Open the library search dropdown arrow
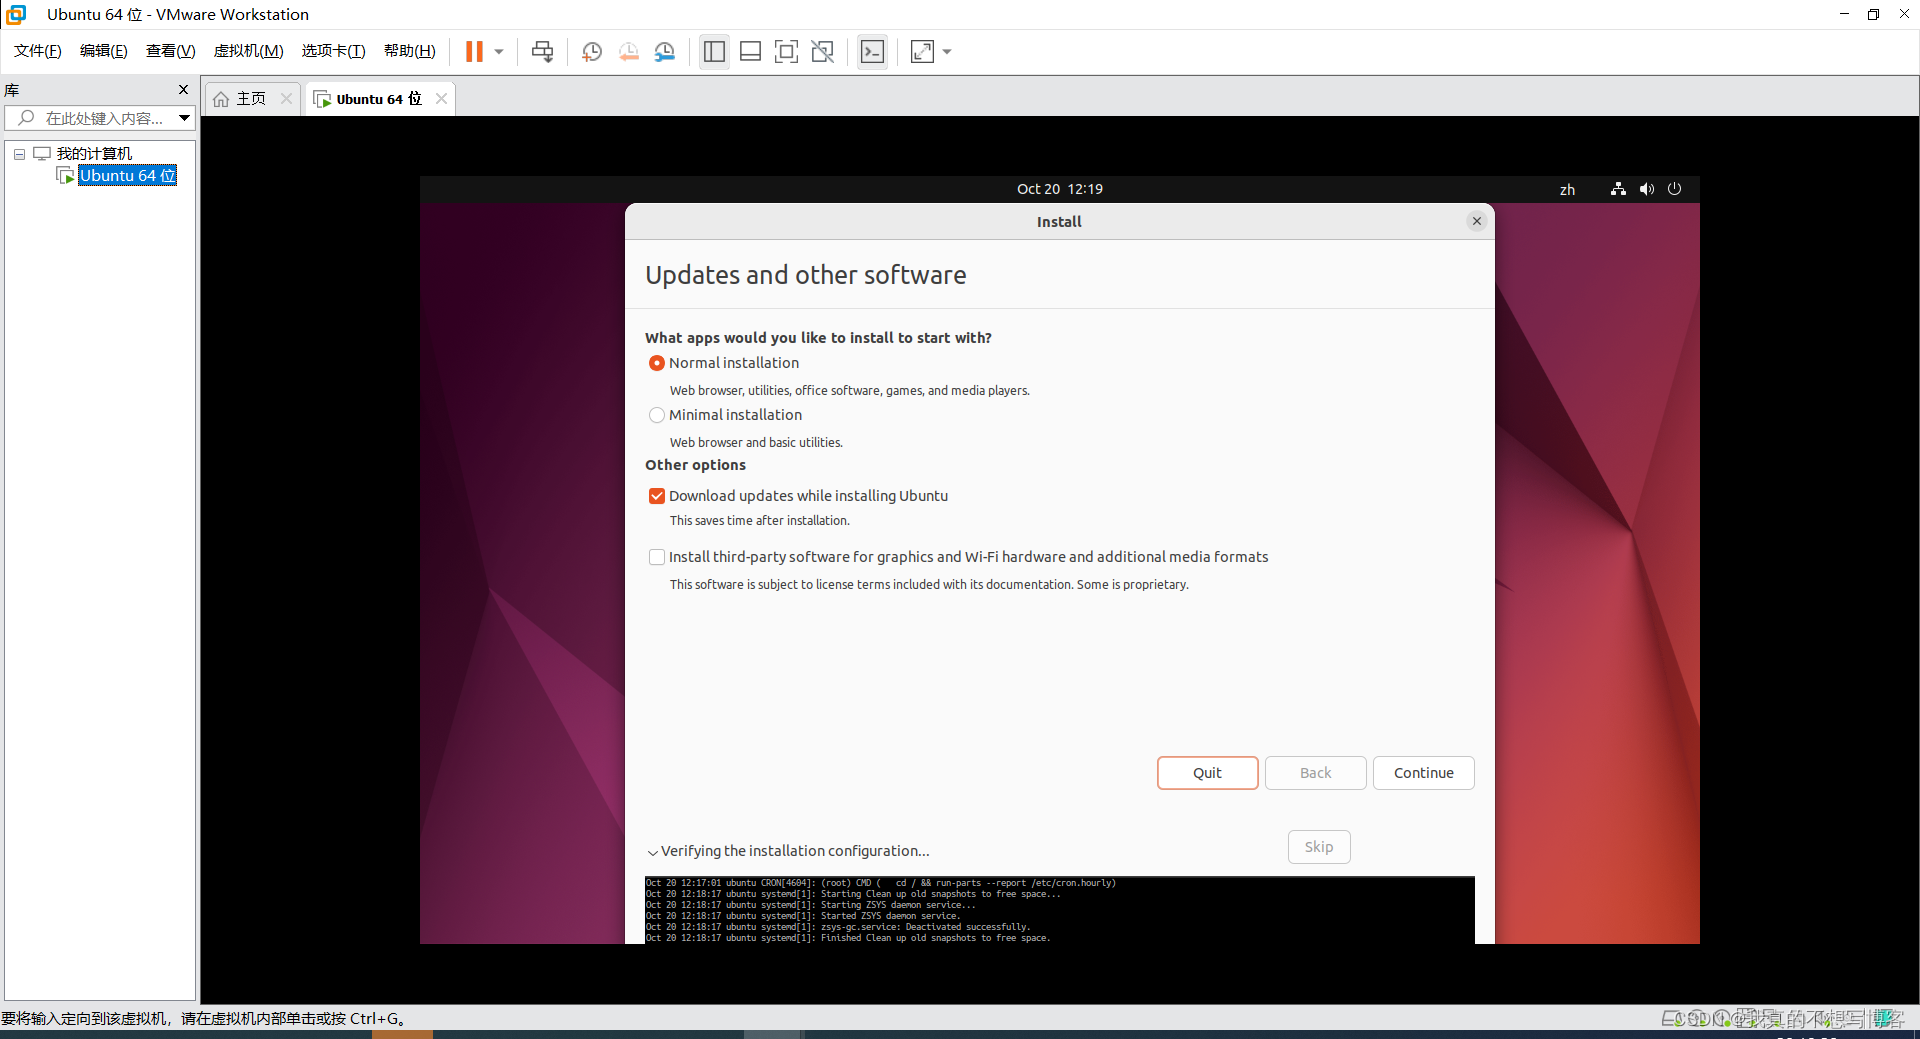This screenshot has height=1039, width=1920. coord(185,118)
